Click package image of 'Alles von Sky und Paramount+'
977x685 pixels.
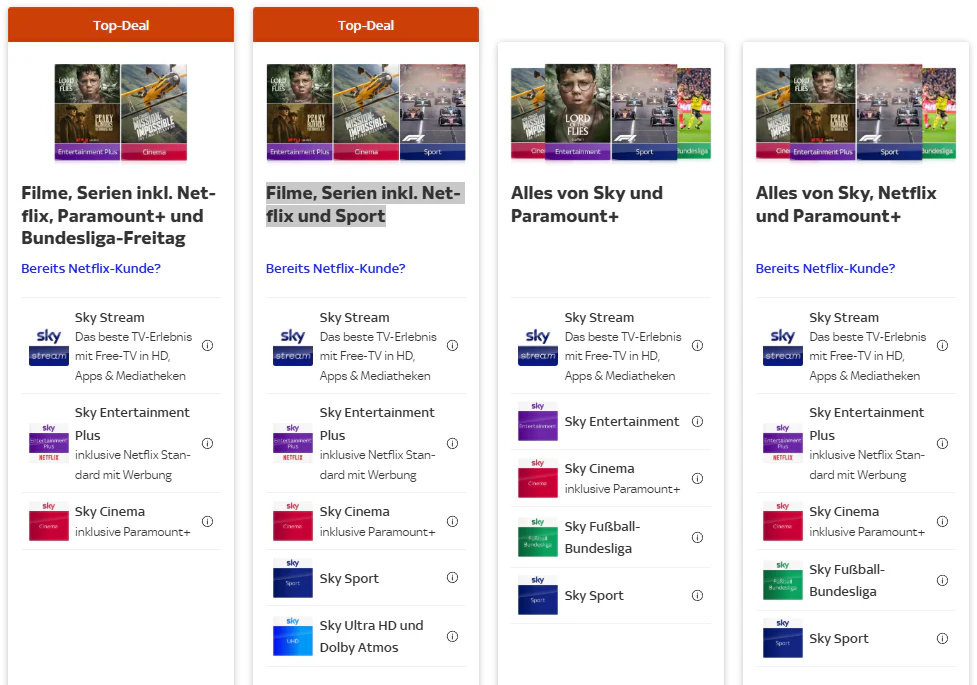click(610, 112)
